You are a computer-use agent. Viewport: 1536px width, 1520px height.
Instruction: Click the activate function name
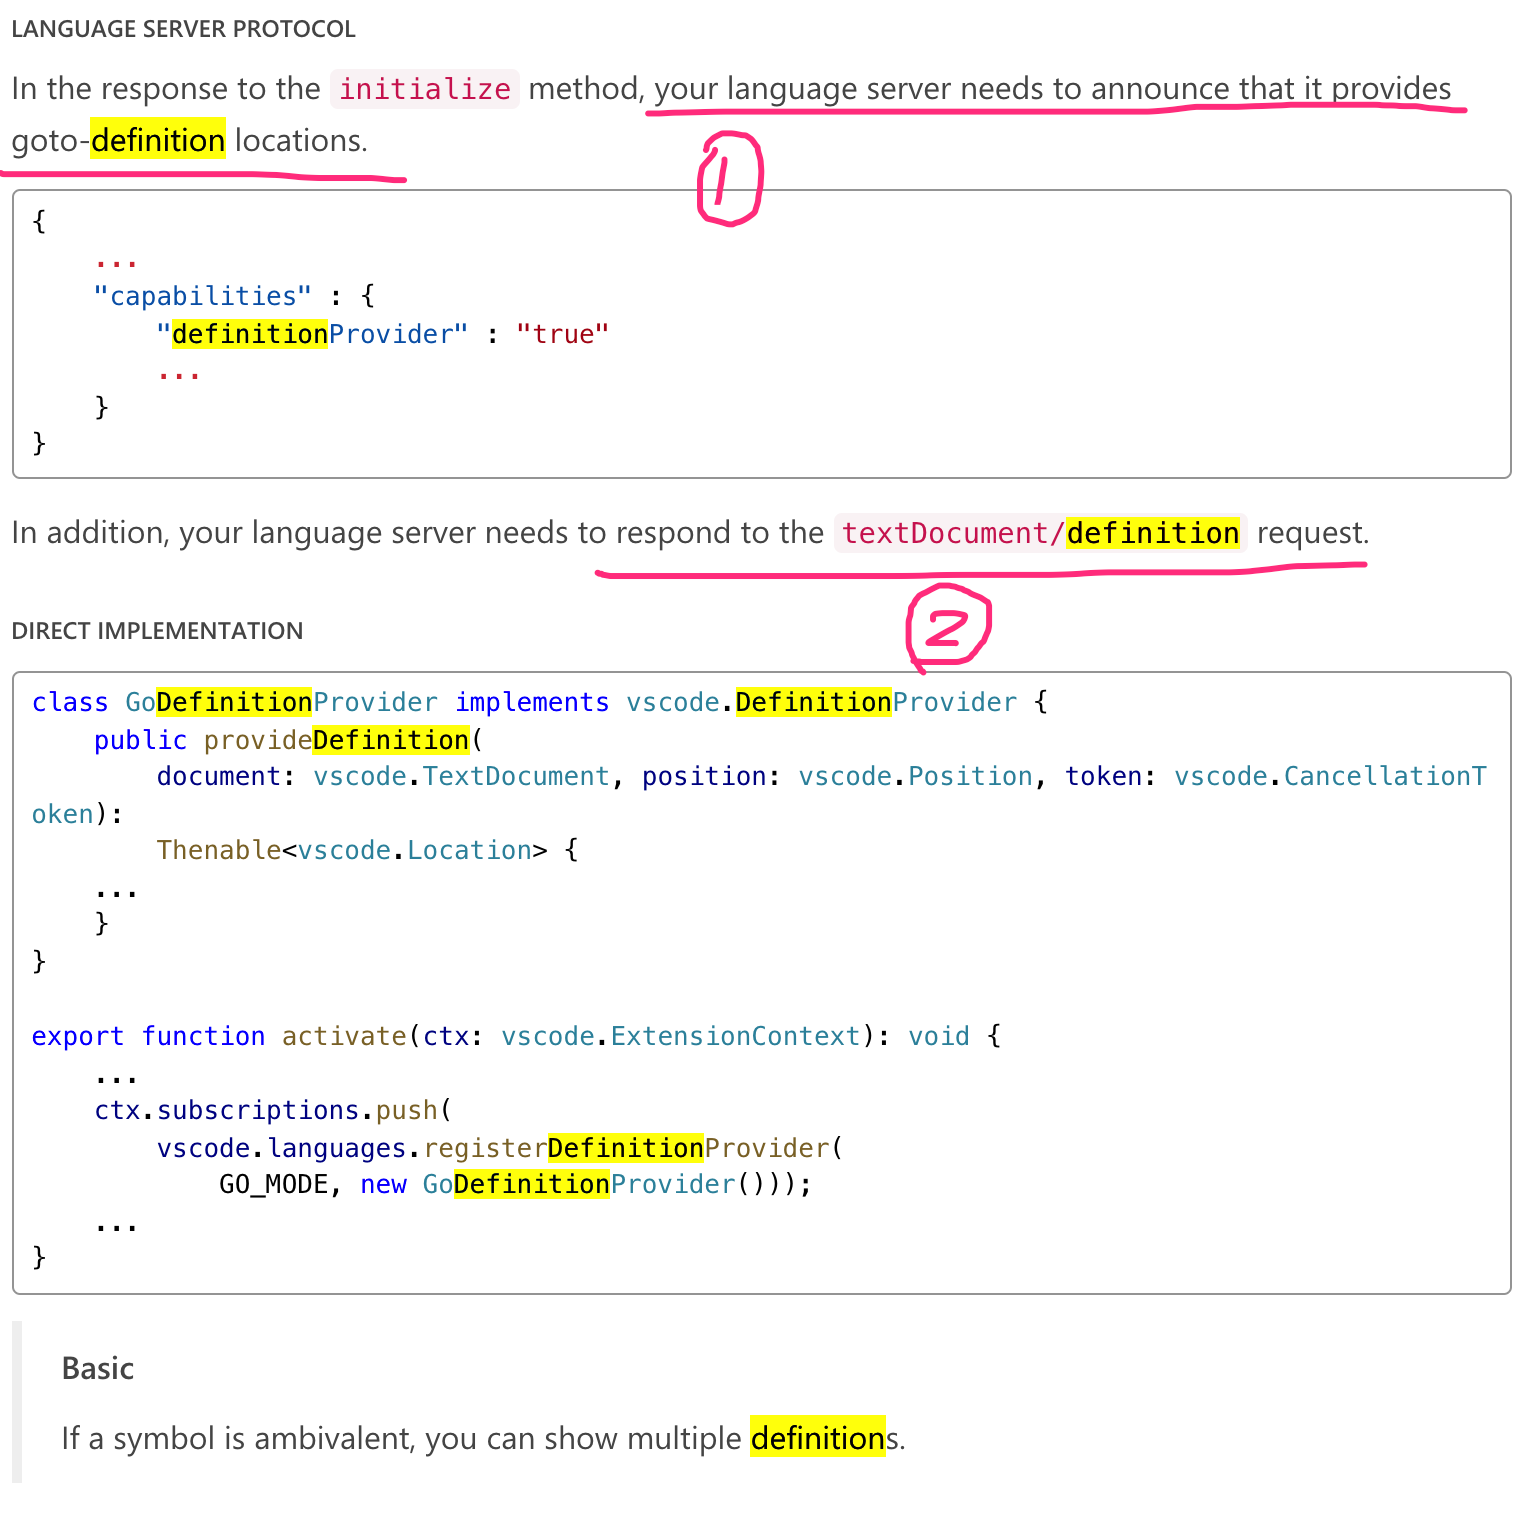point(343,1036)
